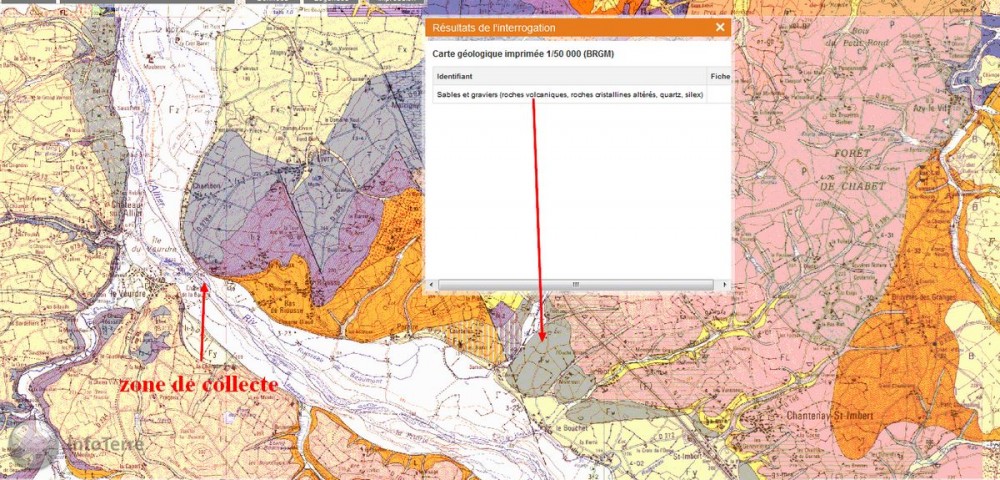The image size is (1000, 480).
Task: Click the red 'zone de collecte' annotation
Action: (x=198, y=385)
